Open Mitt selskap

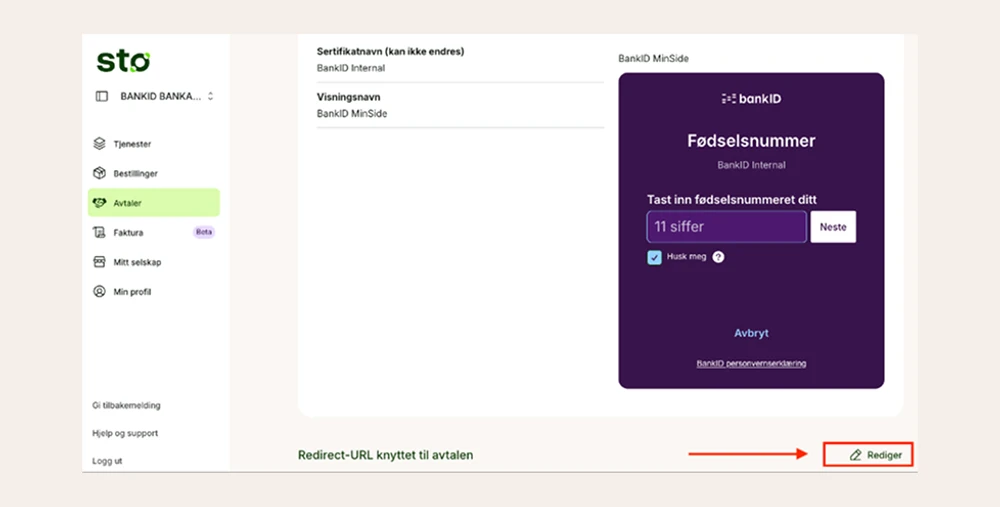point(137,262)
